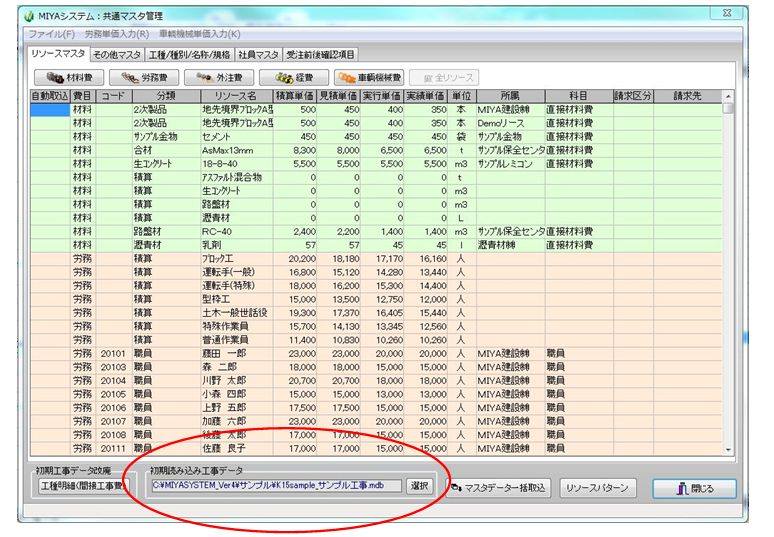Select the 上野 五郎 employee row
This screenshot has width=774, height=537.
pos(376,408)
